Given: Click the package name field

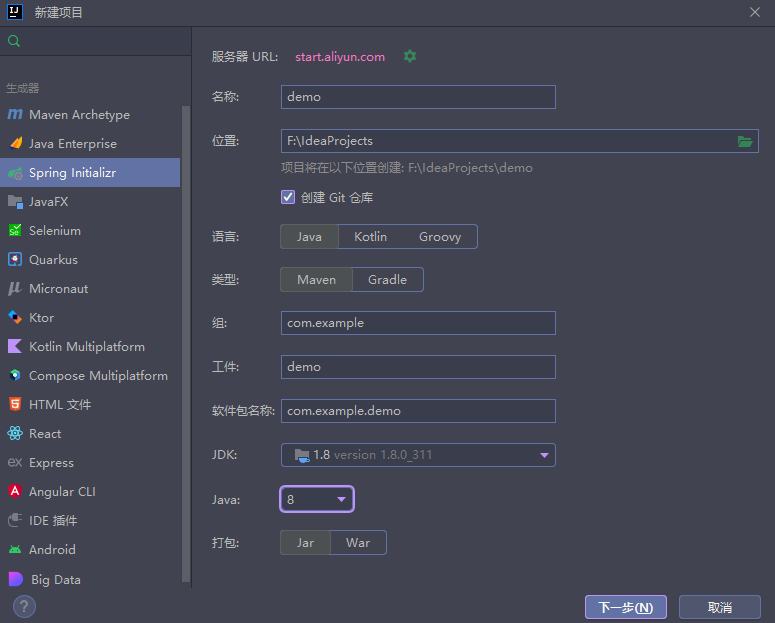Looking at the screenshot, I should [x=418, y=411].
